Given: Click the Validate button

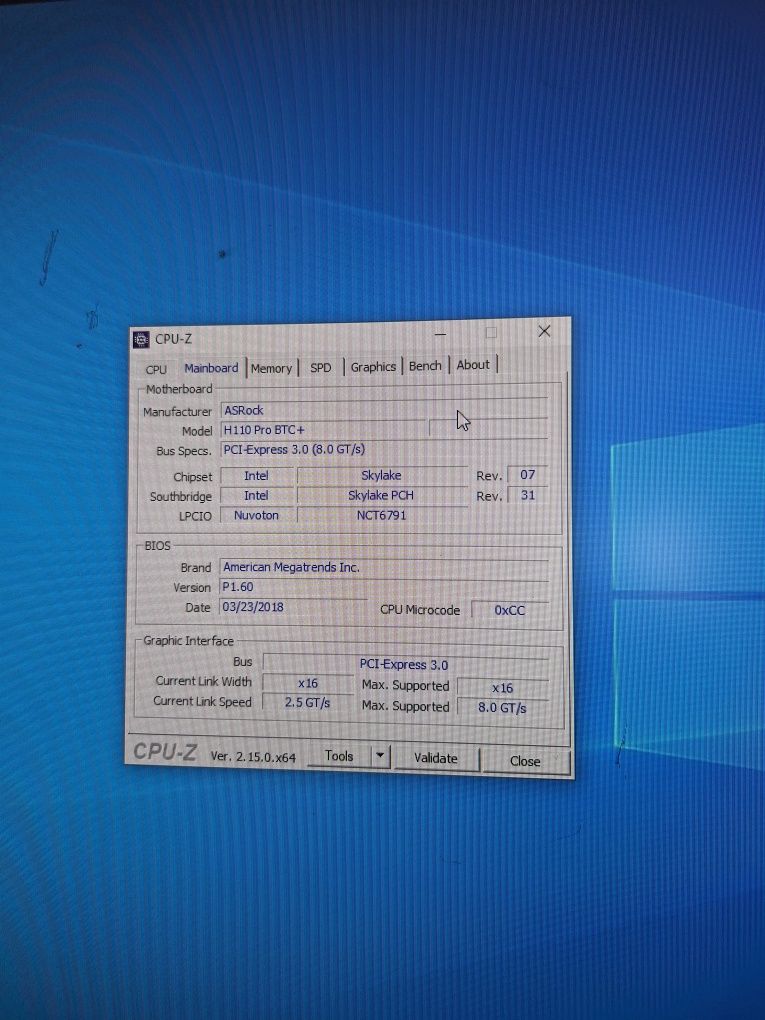Looking at the screenshot, I should [x=436, y=758].
